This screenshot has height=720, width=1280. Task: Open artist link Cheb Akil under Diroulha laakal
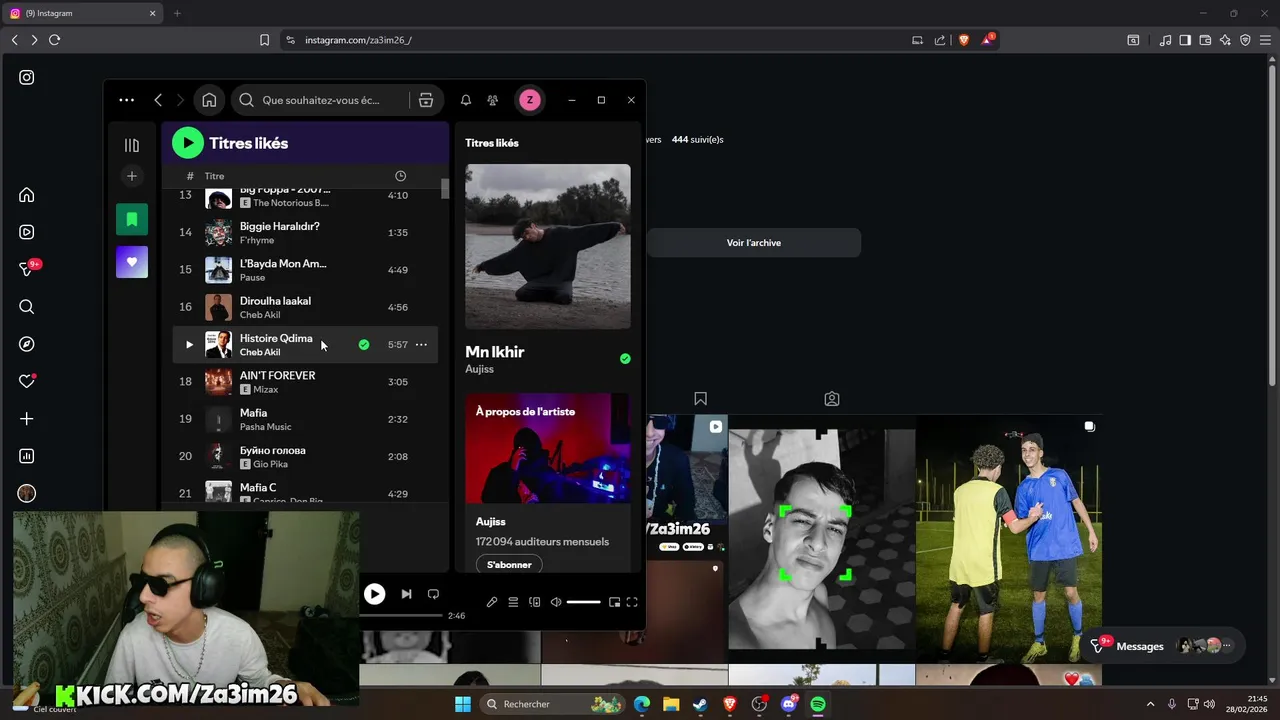pyautogui.click(x=260, y=315)
